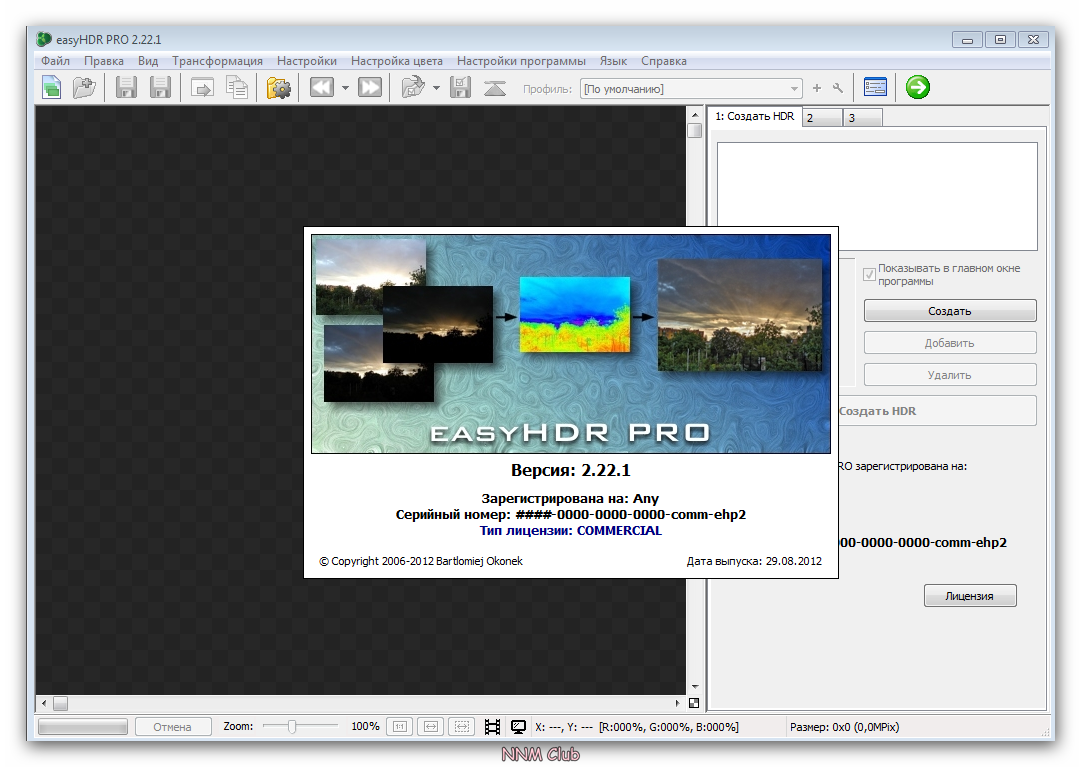Click the new HDR project icon
Viewport: 1081px width, 767px height.
click(x=52, y=88)
